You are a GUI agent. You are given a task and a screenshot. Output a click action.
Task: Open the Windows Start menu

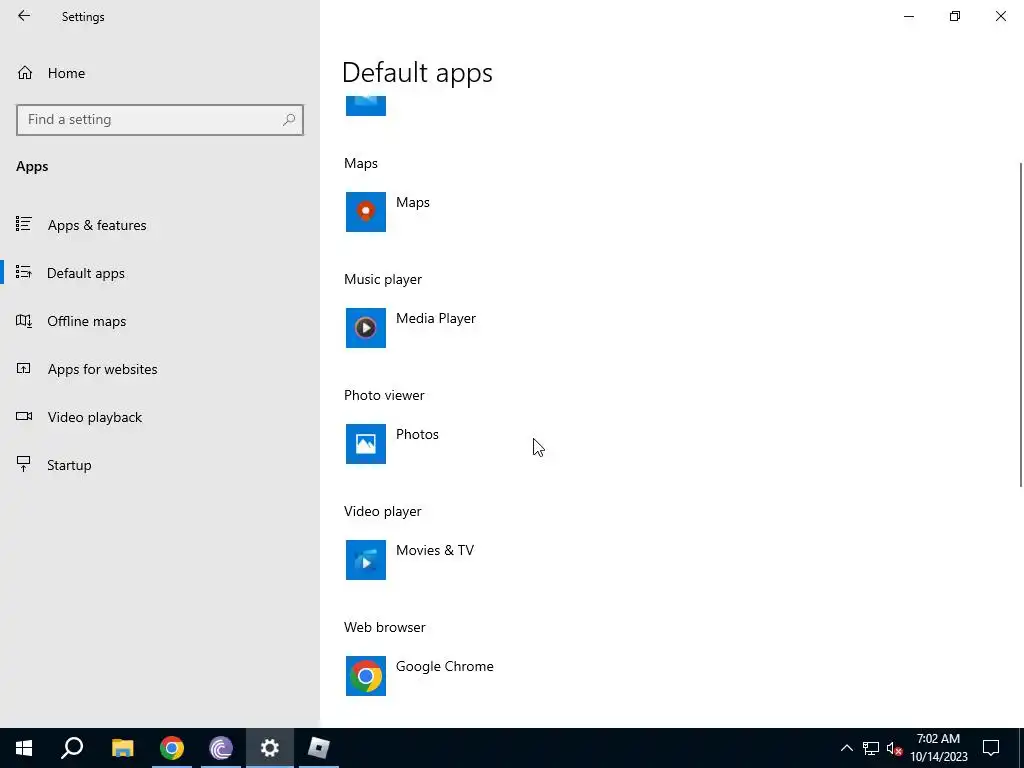[24, 748]
